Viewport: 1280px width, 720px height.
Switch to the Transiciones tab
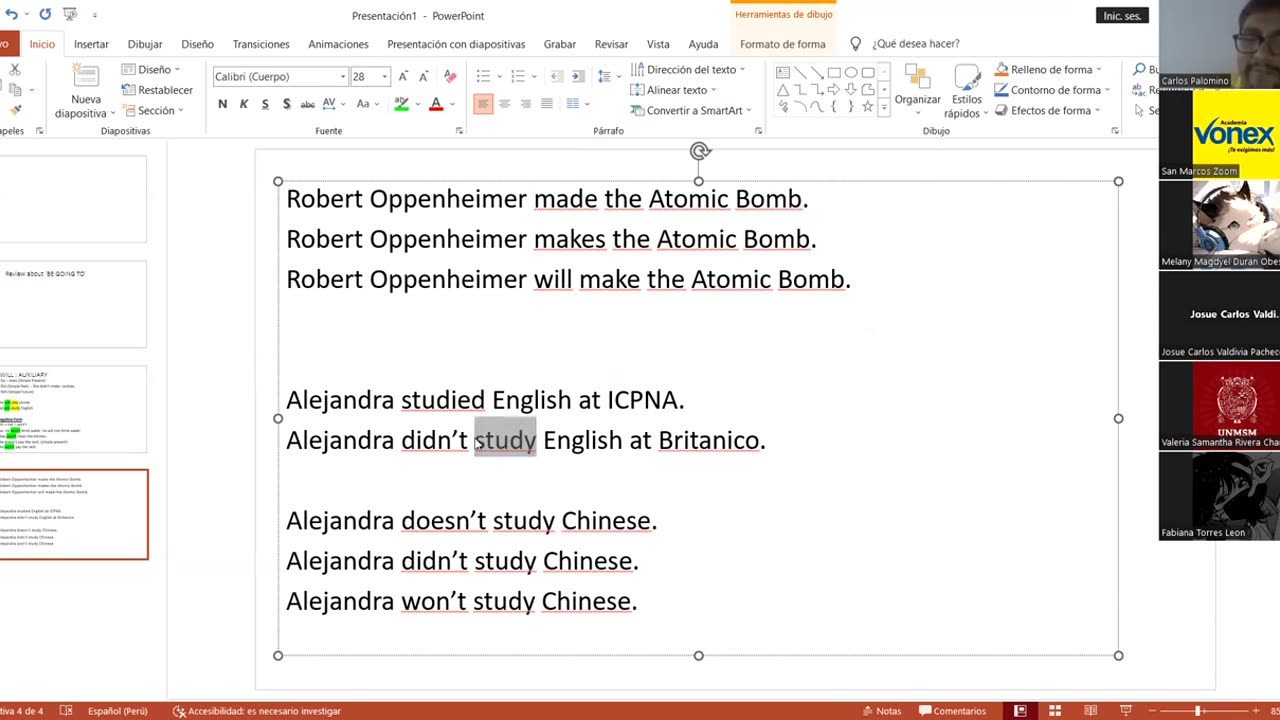(261, 44)
